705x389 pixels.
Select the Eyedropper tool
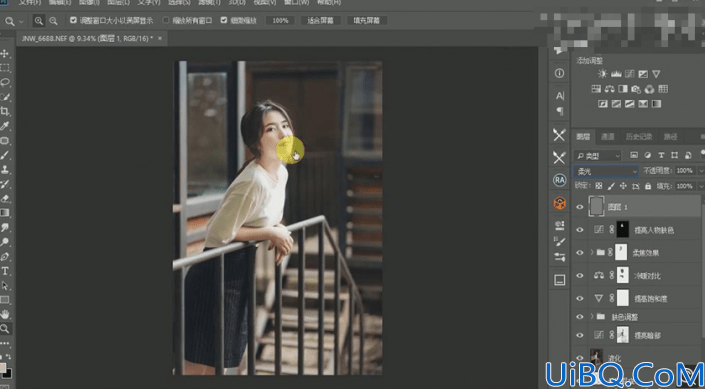5,125
